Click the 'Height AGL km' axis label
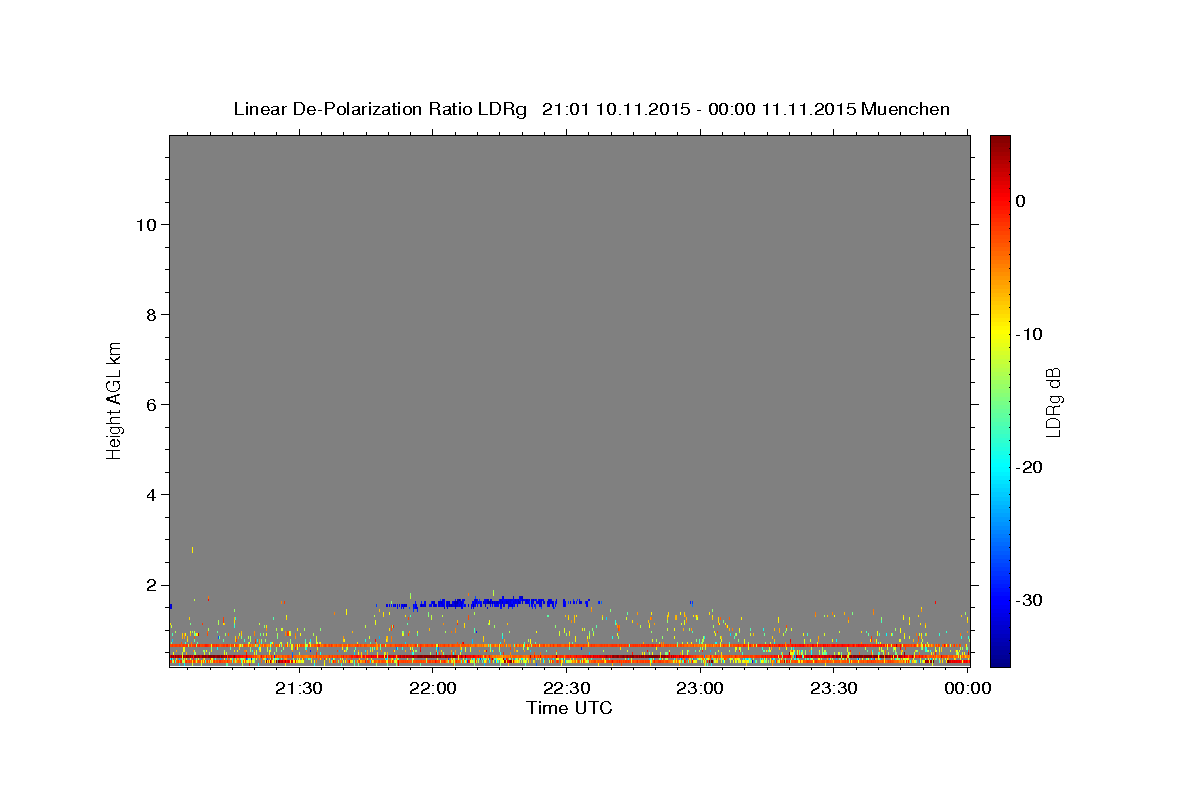This screenshot has width=1200, height=800. (115, 400)
